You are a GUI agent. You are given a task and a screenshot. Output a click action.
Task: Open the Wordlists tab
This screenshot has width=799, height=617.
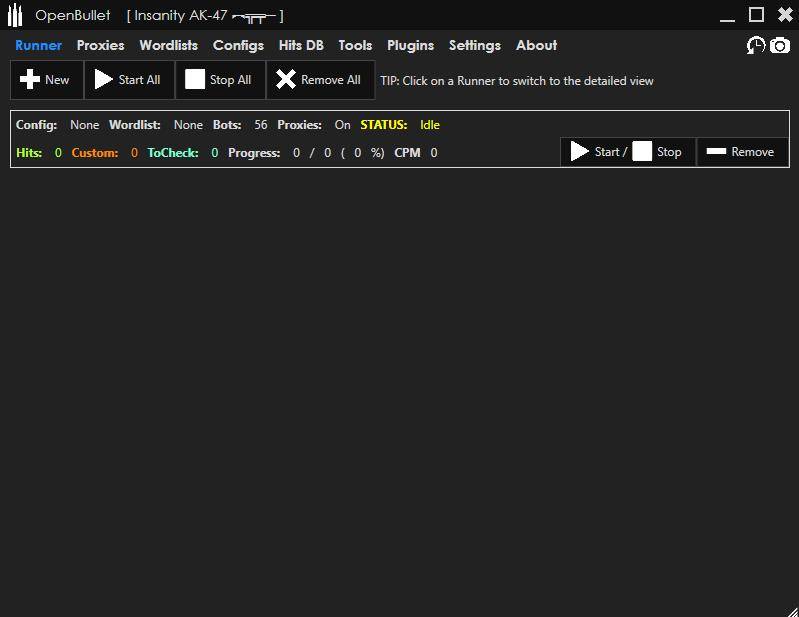pyautogui.click(x=169, y=45)
